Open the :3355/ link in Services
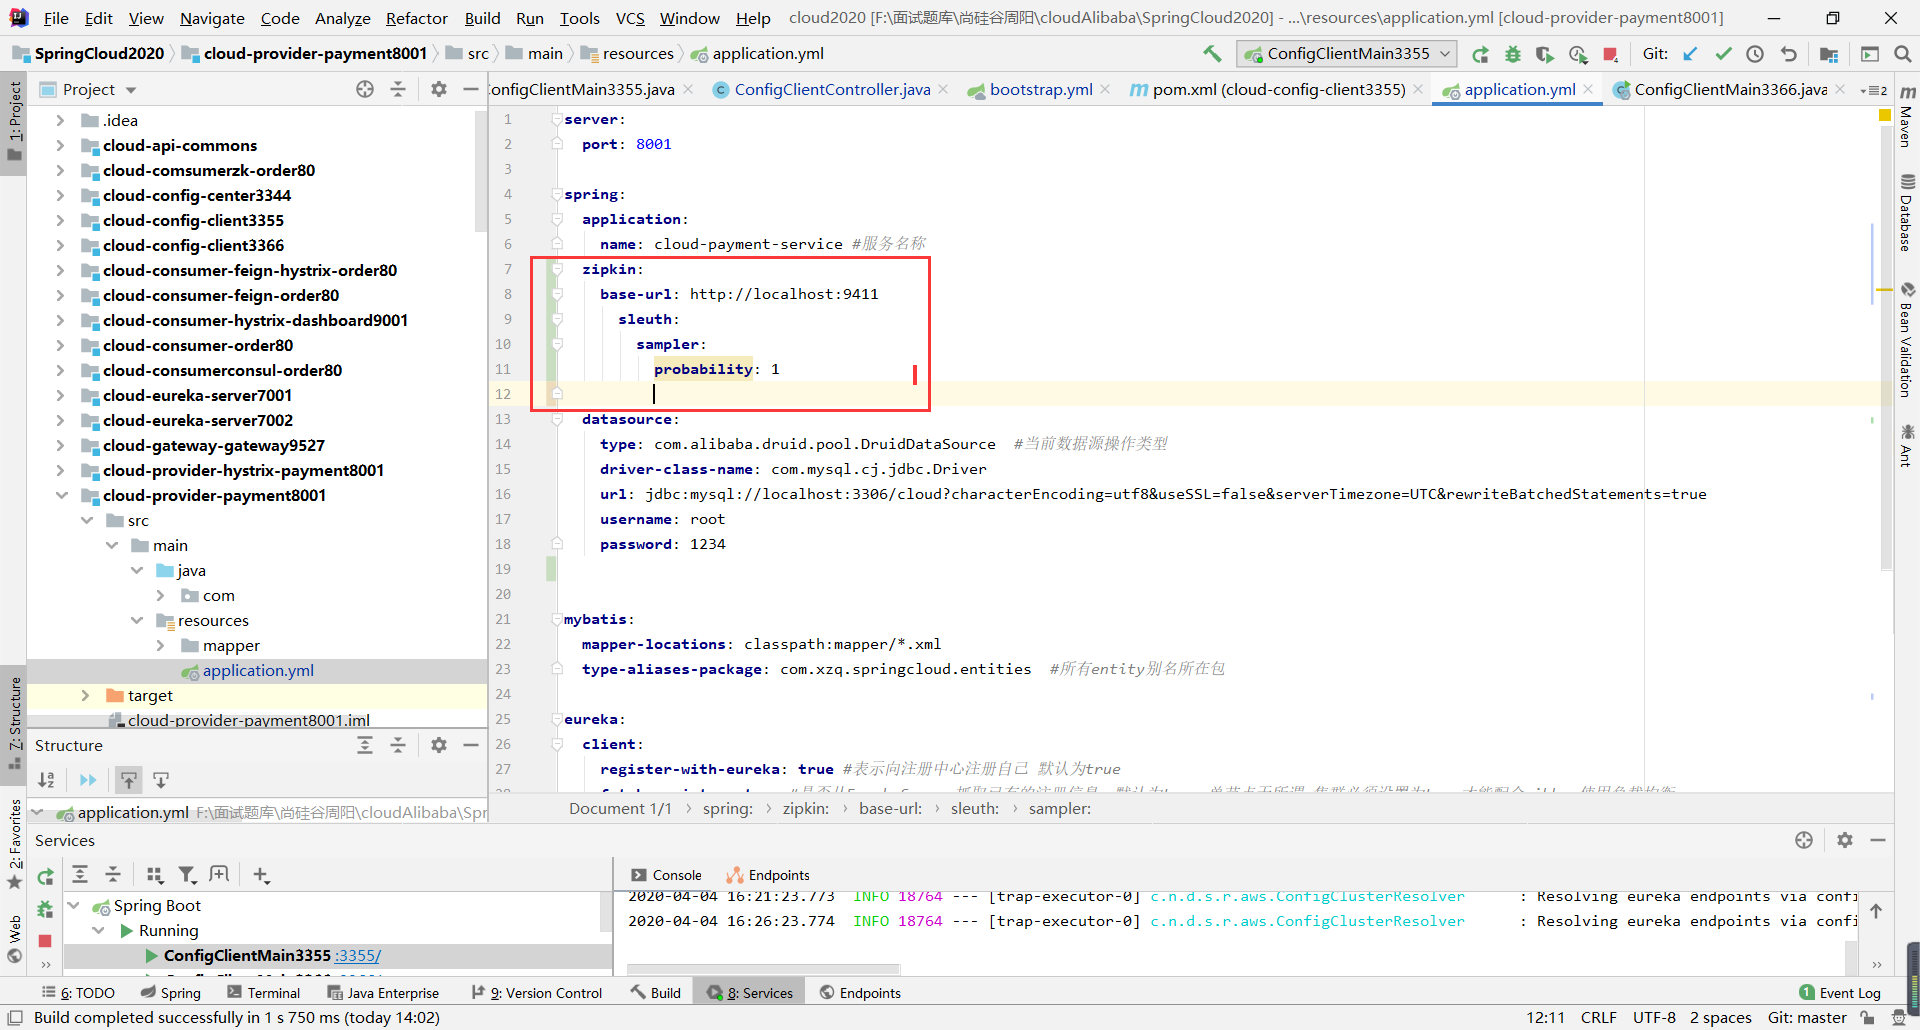The image size is (1920, 1030). click(x=357, y=956)
